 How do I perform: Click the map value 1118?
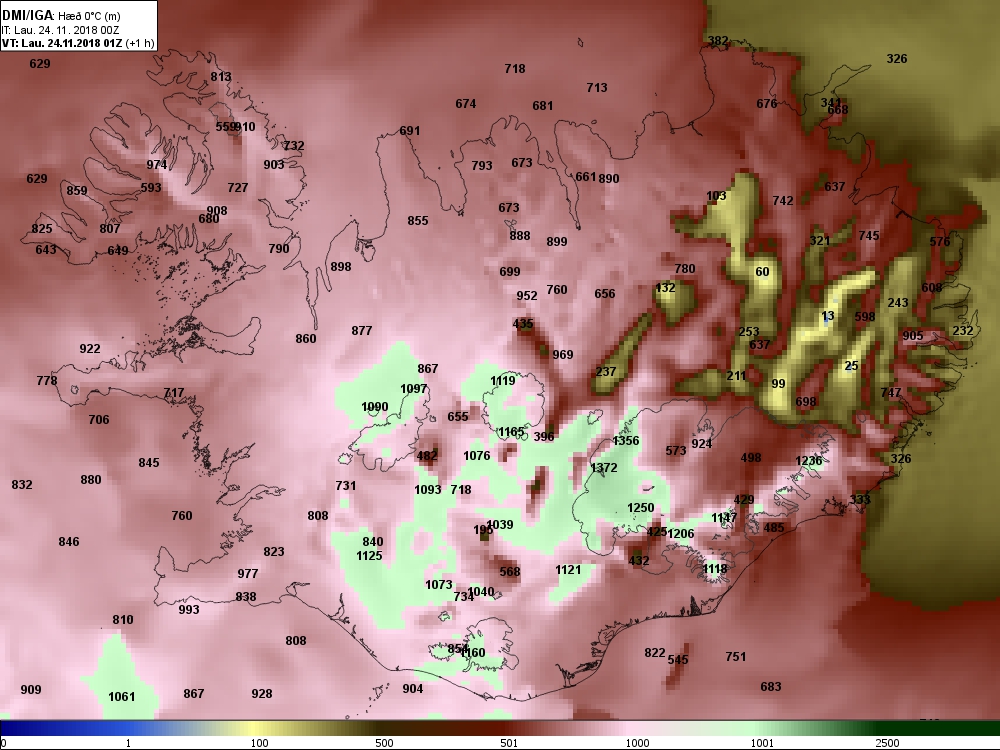(714, 569)
